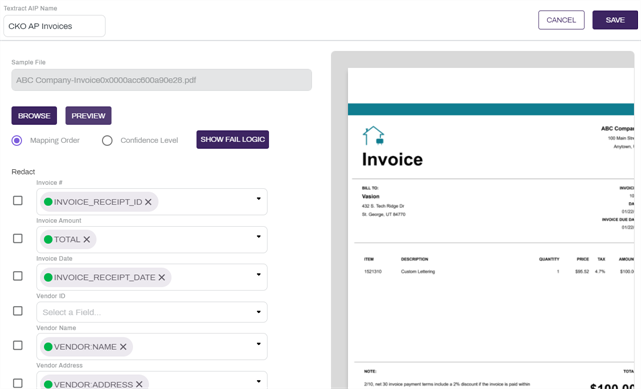Click the Redact column label
The width and height of the screenshot is (641, 389).
pos(23,172)
